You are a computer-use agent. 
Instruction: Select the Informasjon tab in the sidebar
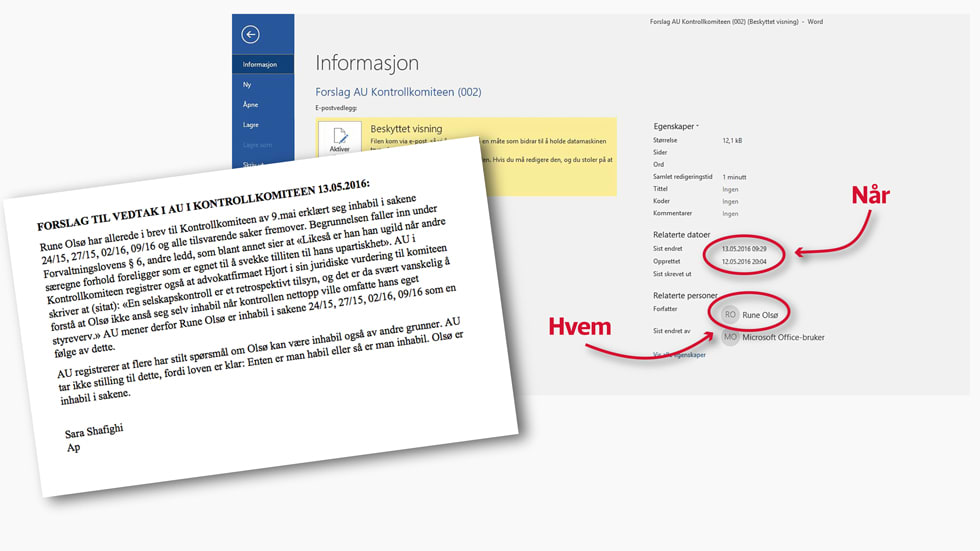pos(260,64)
